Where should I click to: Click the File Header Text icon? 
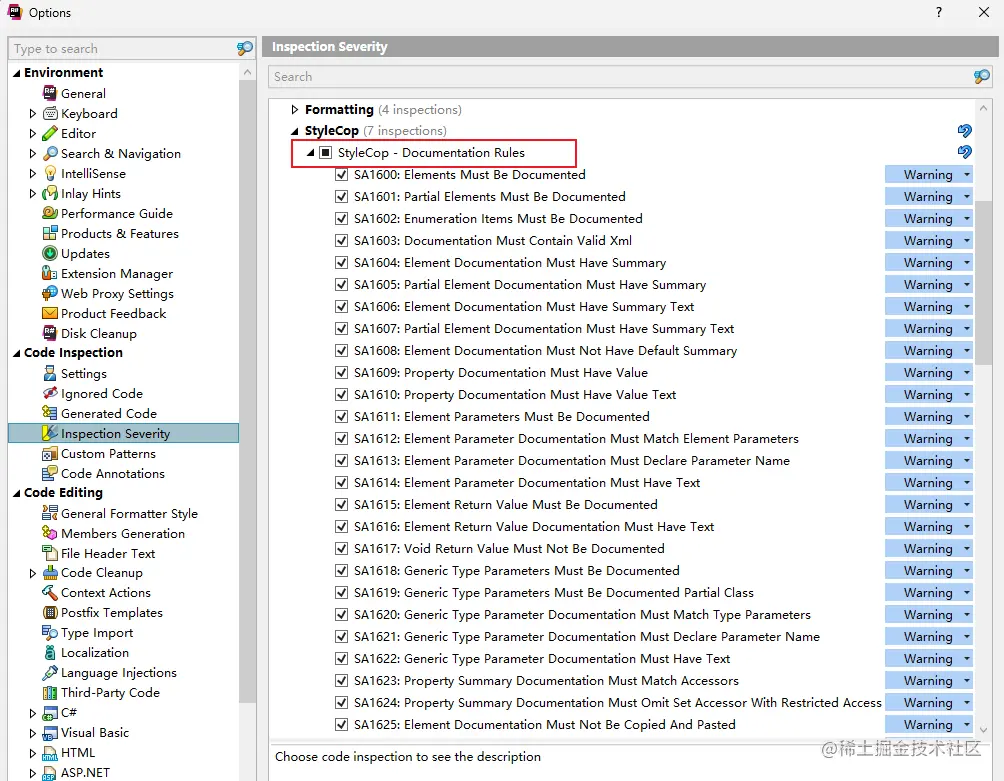tap(49, 552)
